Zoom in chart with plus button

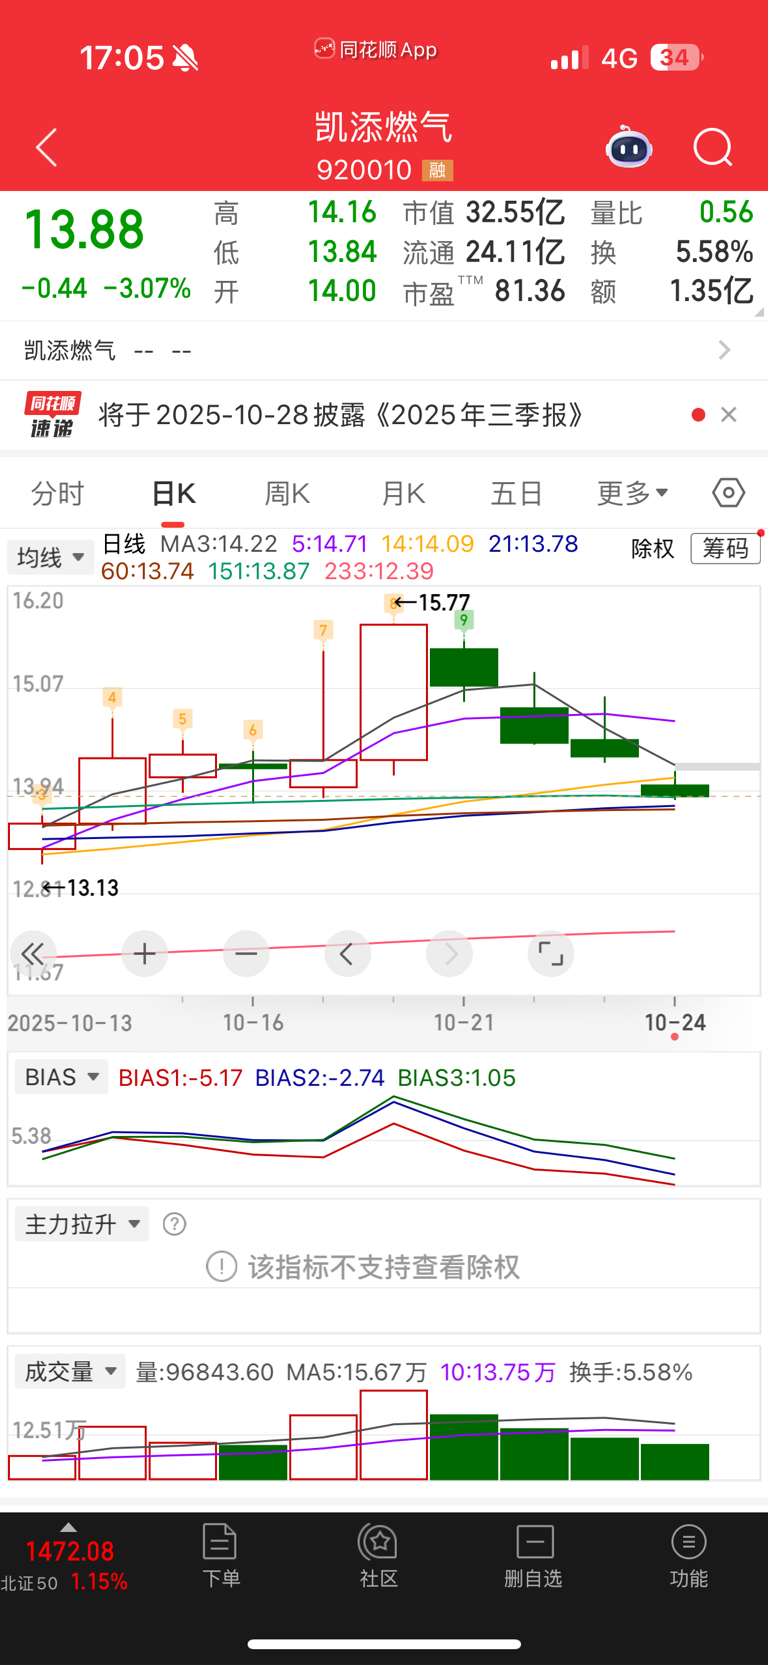click(144, 954)
